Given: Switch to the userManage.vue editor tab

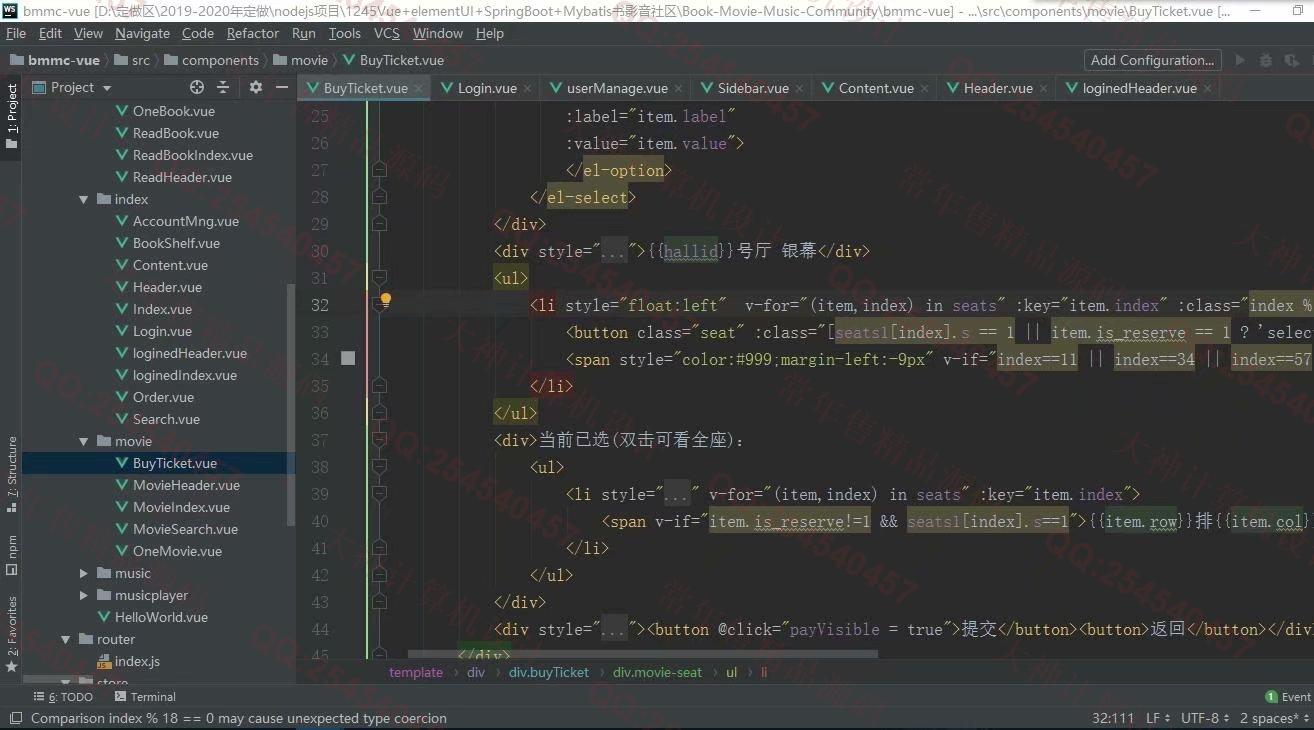Looking at the screenshot, I should (617, 88).
